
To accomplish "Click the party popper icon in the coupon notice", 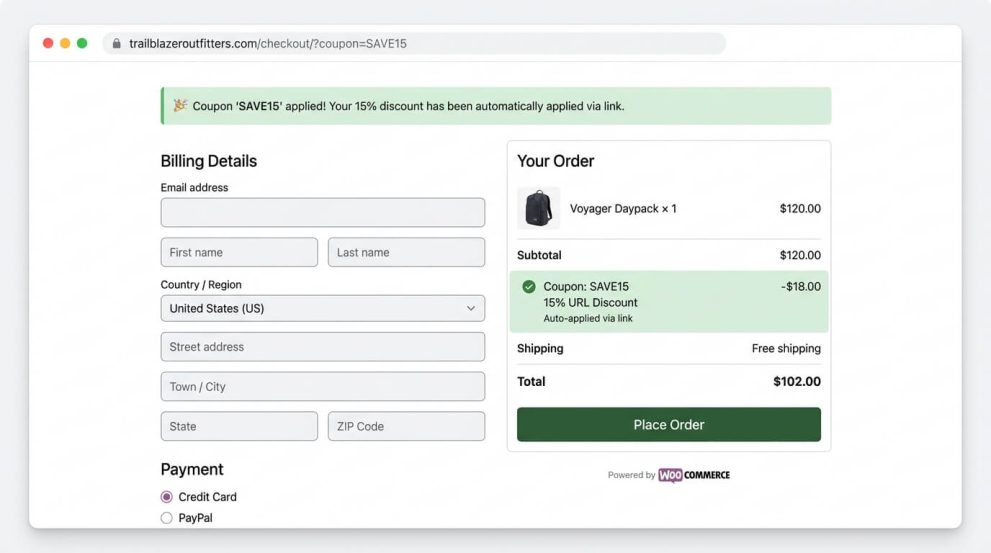I will pos(180,105).
